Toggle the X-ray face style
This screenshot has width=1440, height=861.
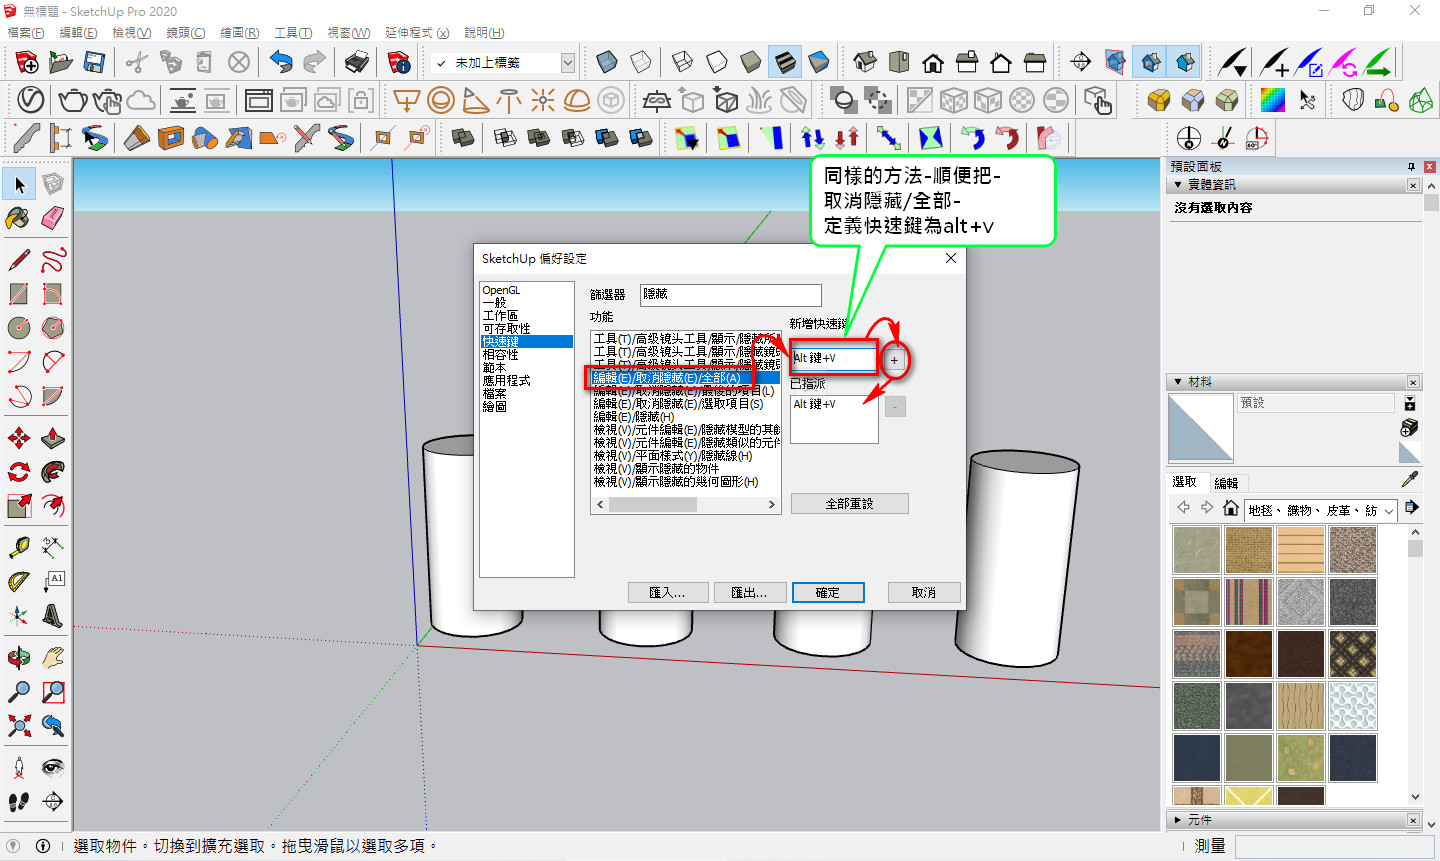pyautogui.click(x=607, y=63)
